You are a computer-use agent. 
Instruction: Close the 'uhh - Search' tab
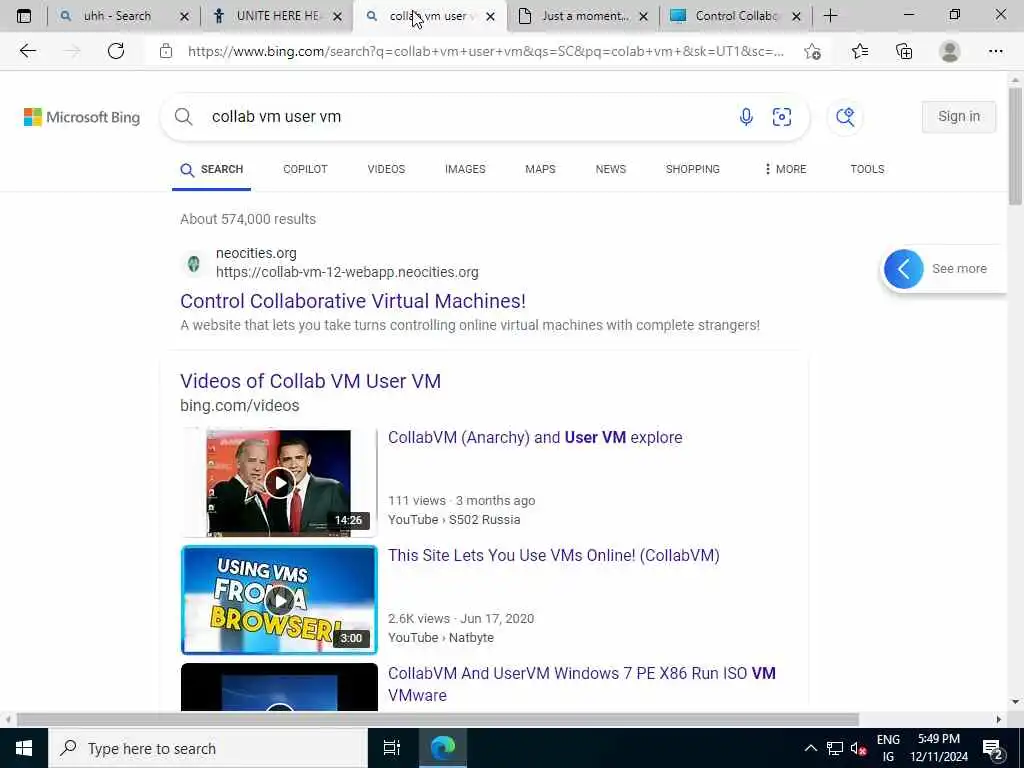(184, 16)
